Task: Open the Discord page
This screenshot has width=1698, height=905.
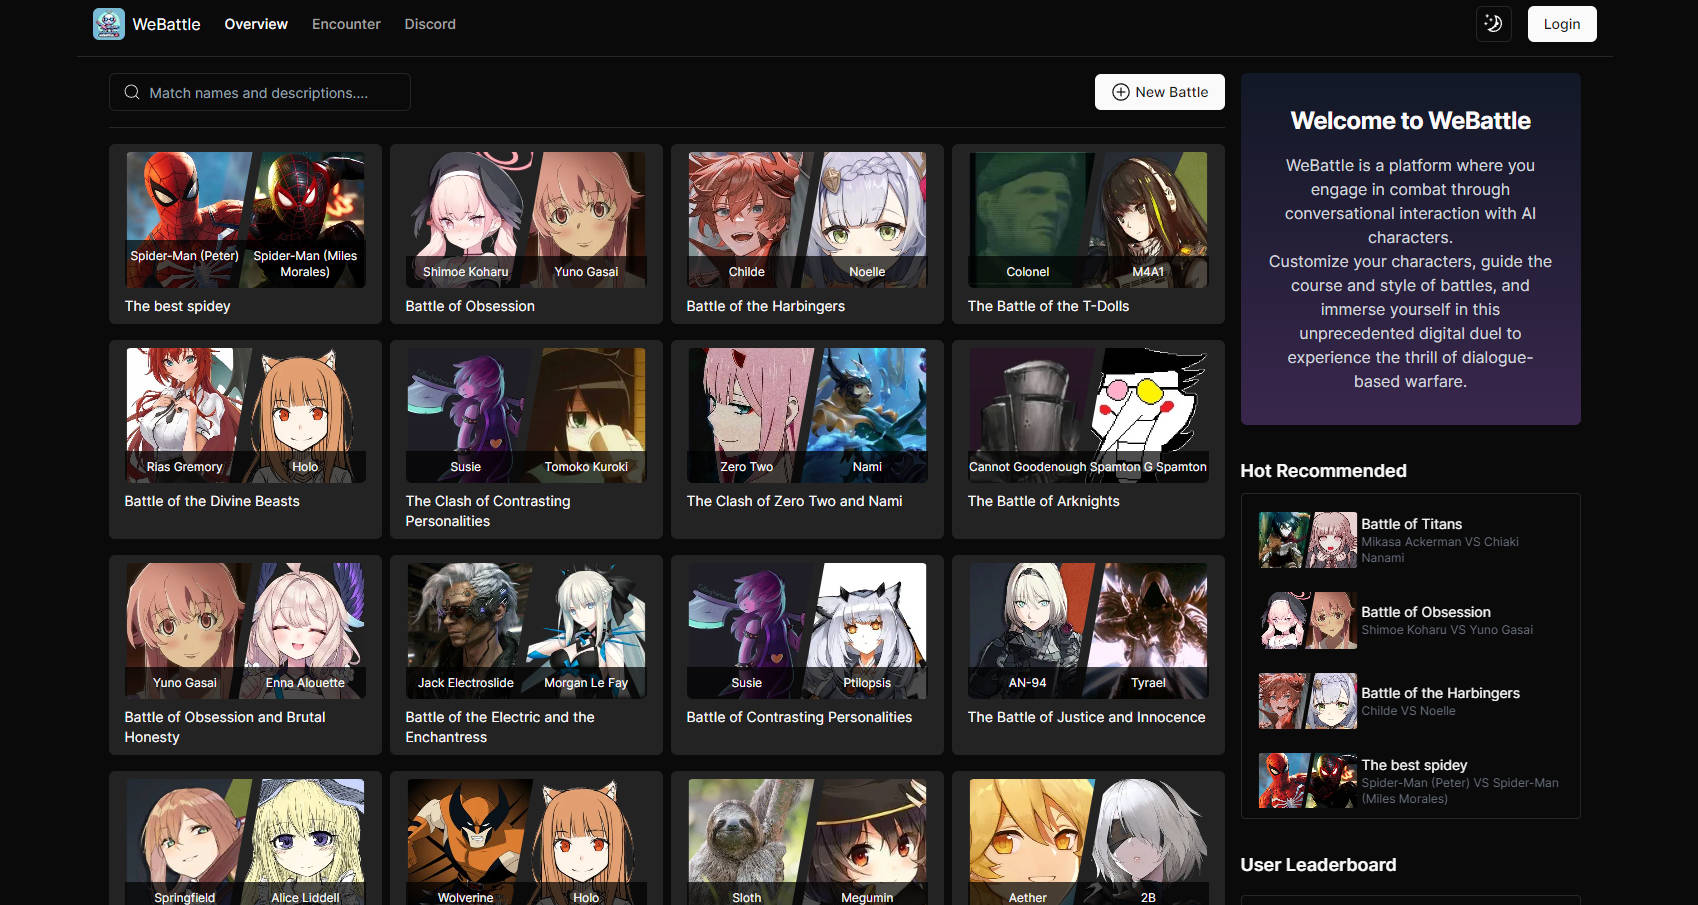Action: click(429, 23)
